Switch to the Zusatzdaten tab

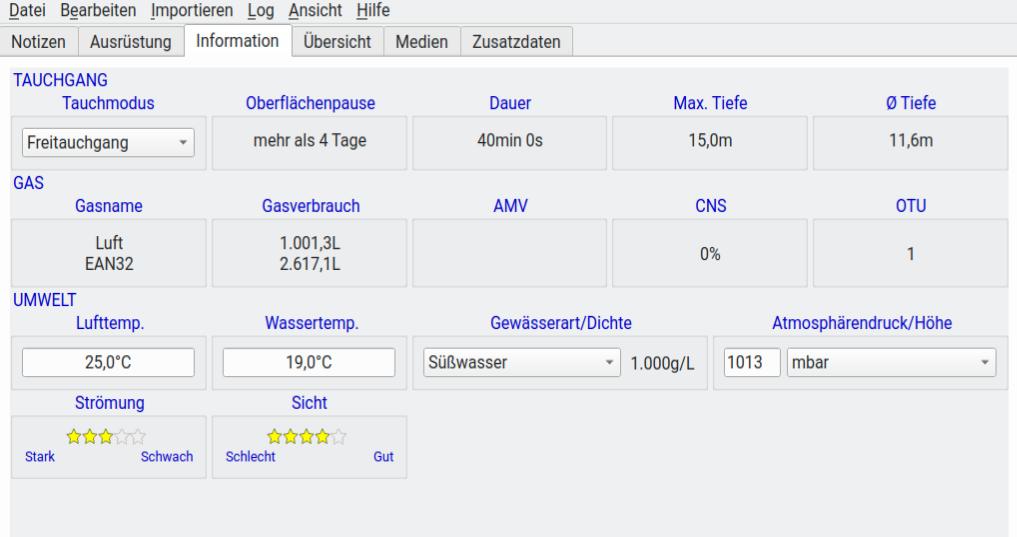(516, 42)
